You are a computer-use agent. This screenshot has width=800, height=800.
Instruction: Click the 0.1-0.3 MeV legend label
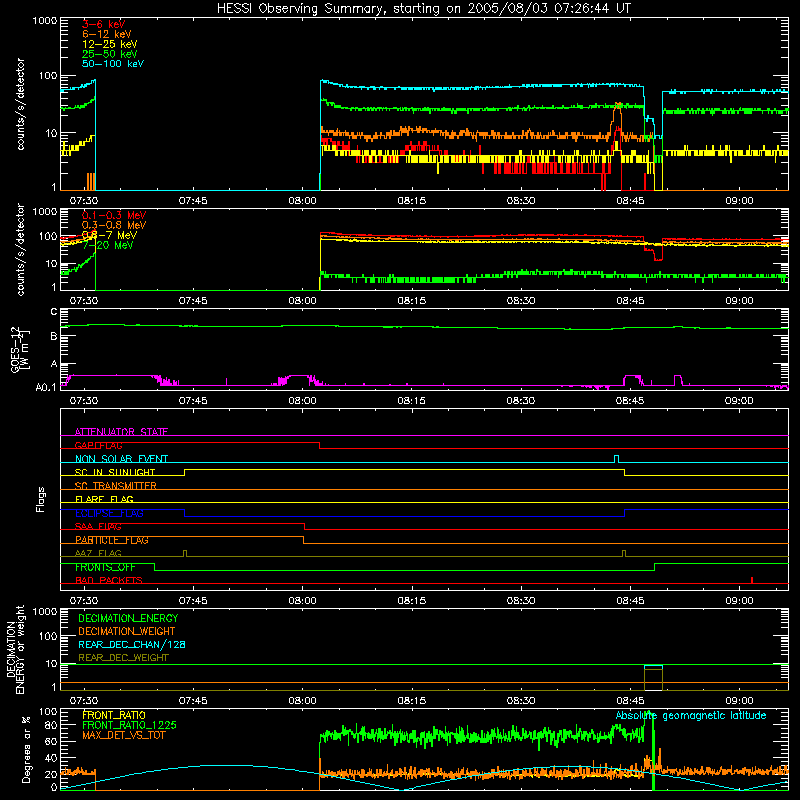114,215
